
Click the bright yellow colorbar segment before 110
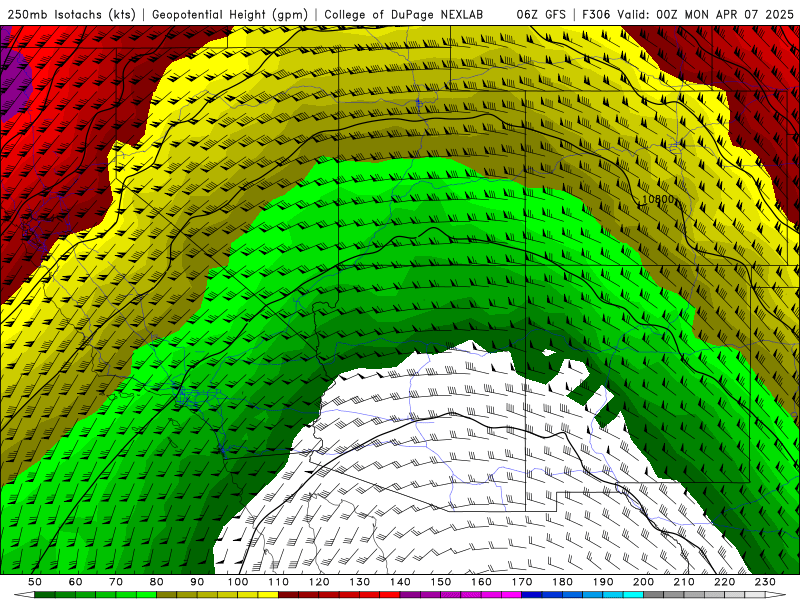pos(268,595)
